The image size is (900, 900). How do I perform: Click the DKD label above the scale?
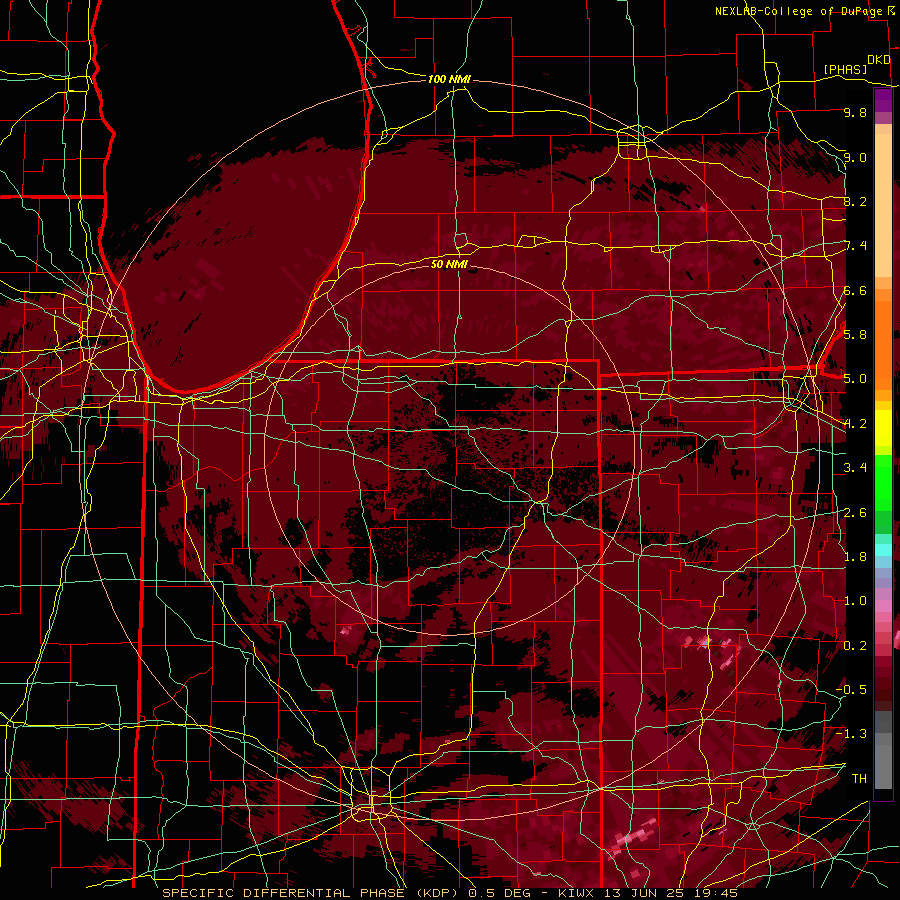click(879, 60)
